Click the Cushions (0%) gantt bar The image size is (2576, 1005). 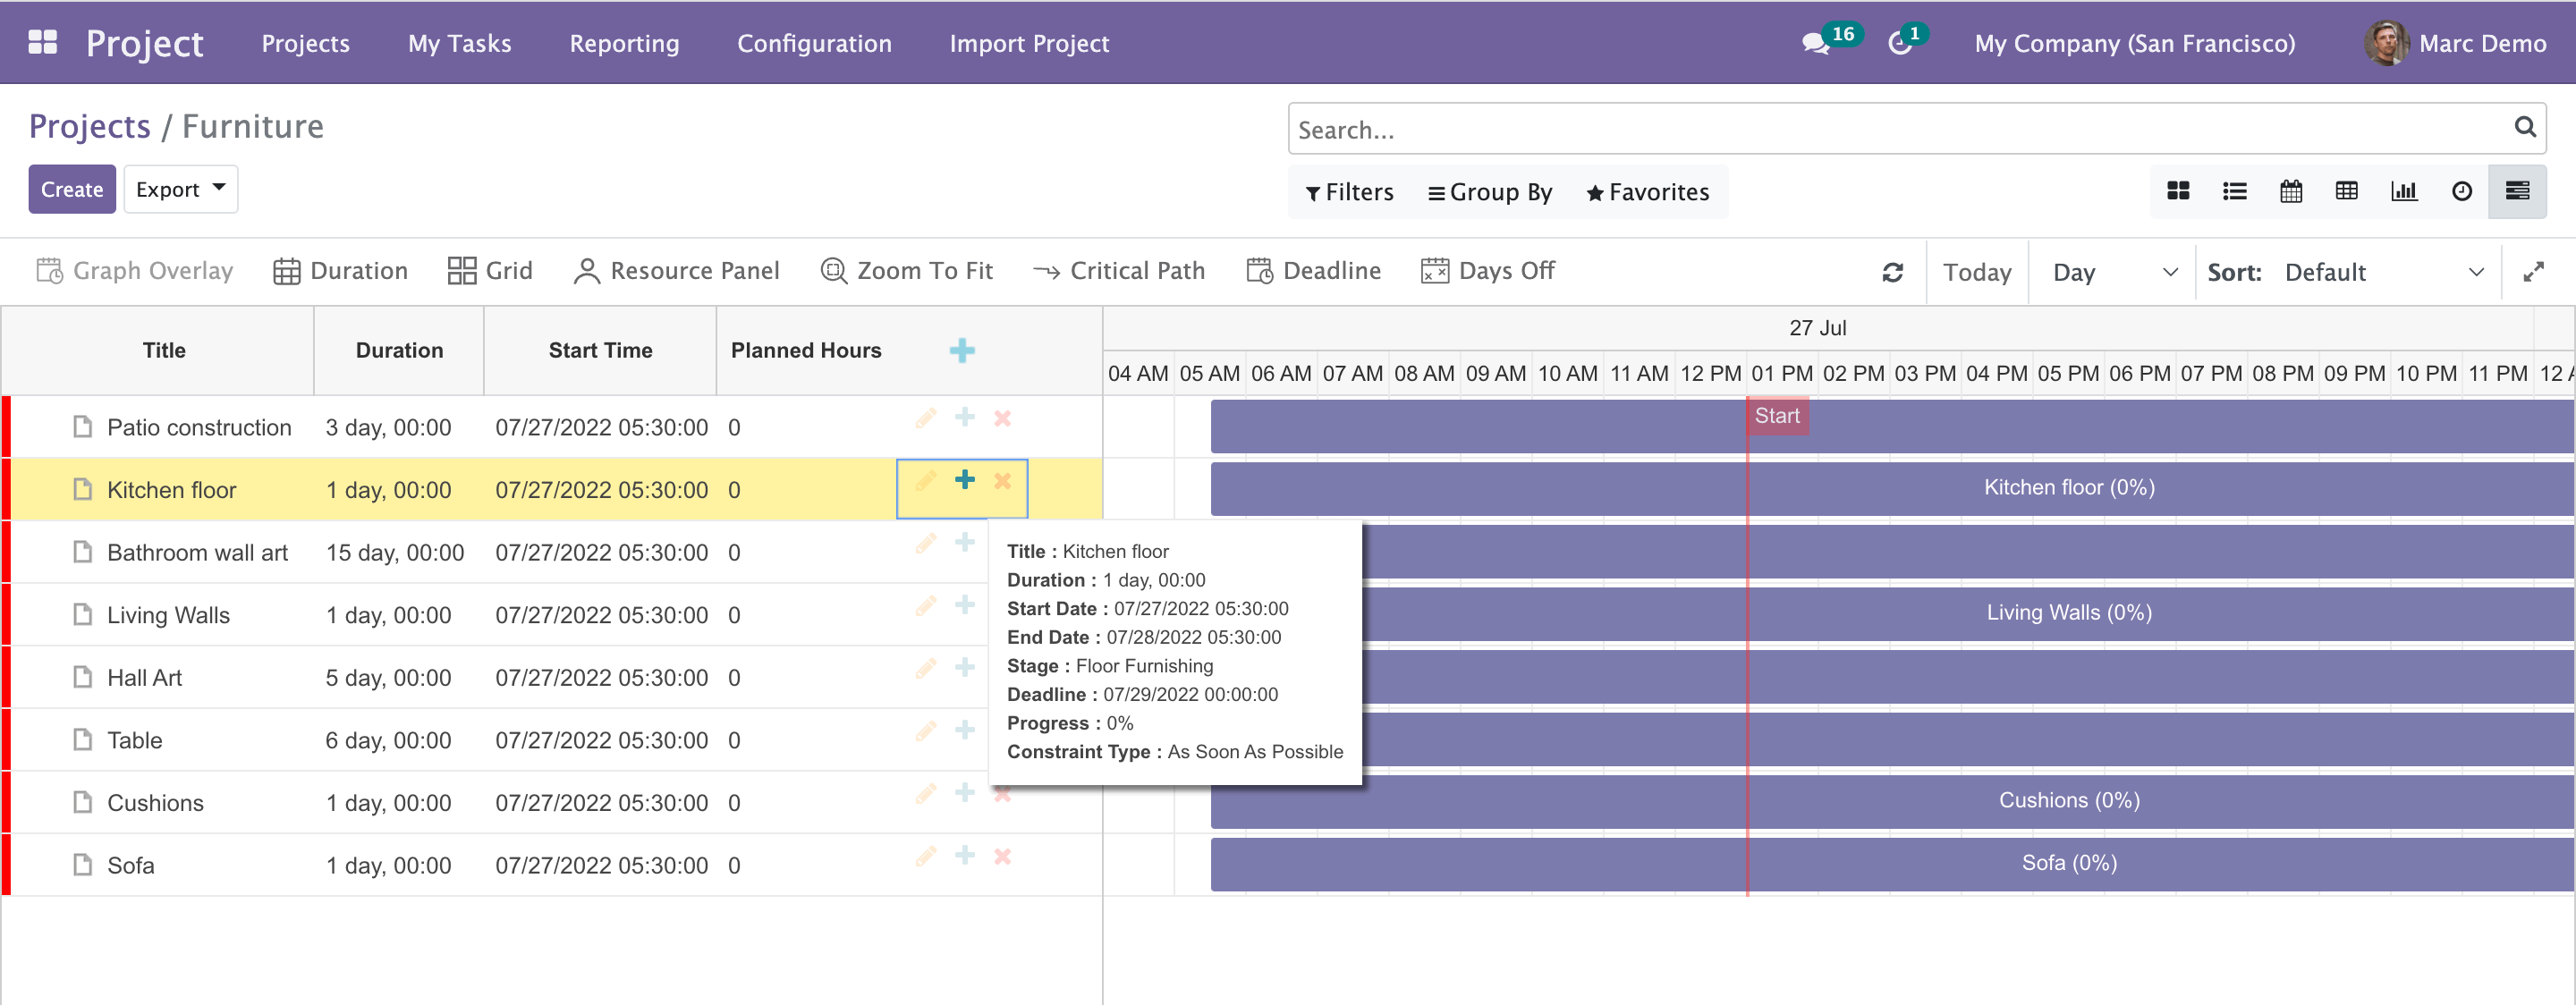point(2068,800)
